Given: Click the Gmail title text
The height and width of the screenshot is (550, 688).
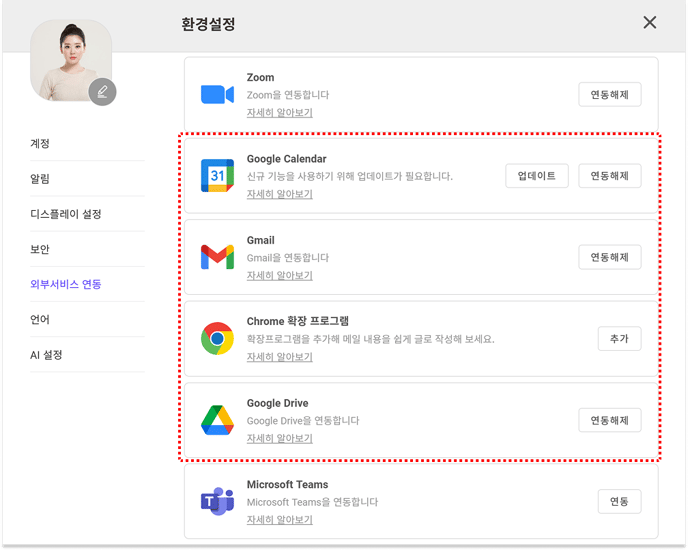Looking at the screenshot, I should pos(261,240).
